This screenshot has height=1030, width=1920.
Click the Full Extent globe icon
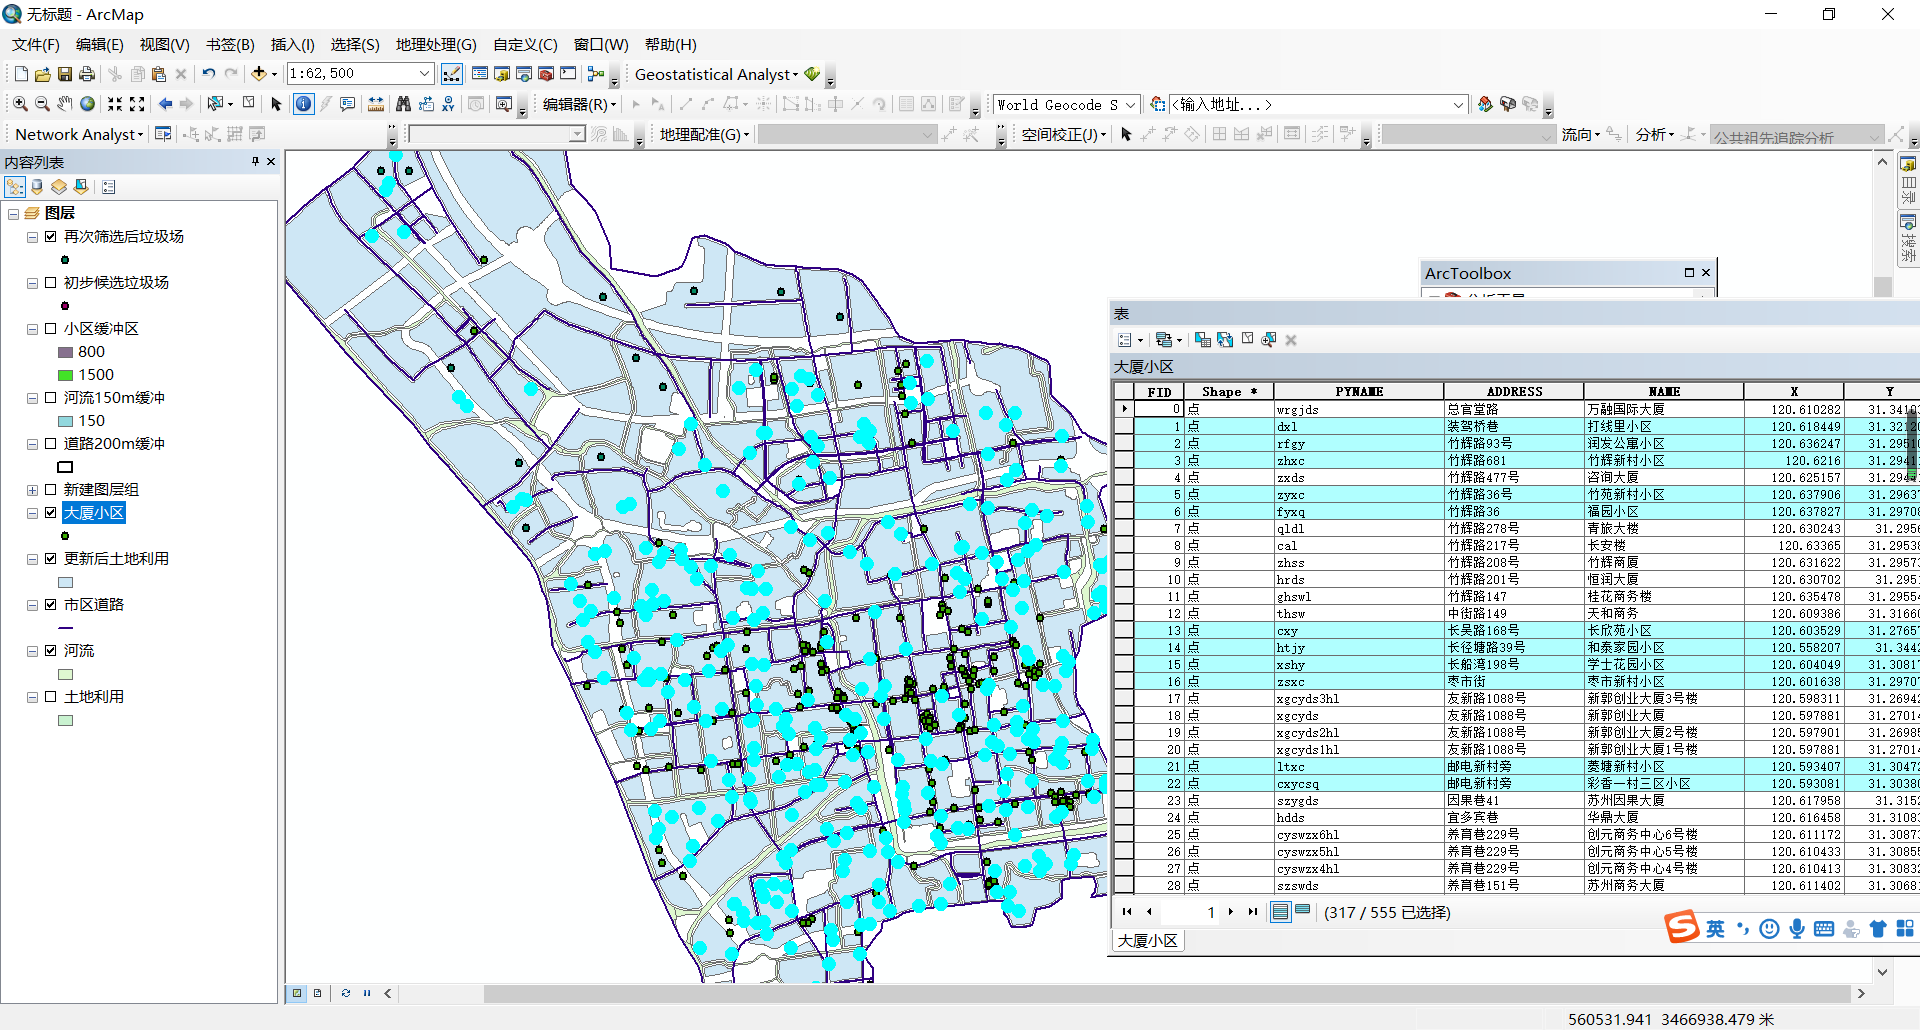click(x=88, y=104)
